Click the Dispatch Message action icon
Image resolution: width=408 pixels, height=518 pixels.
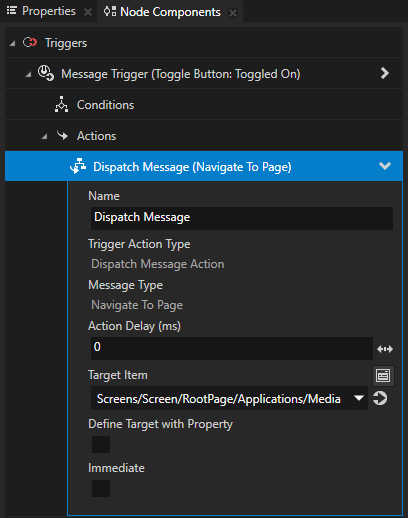78,166
